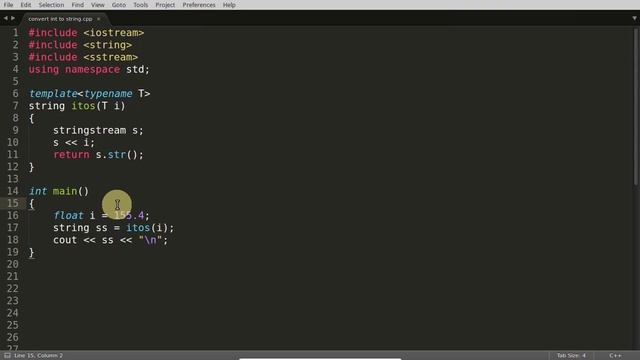The image size is (640, 360).
Task: Open the File menu
Action: 8,5
